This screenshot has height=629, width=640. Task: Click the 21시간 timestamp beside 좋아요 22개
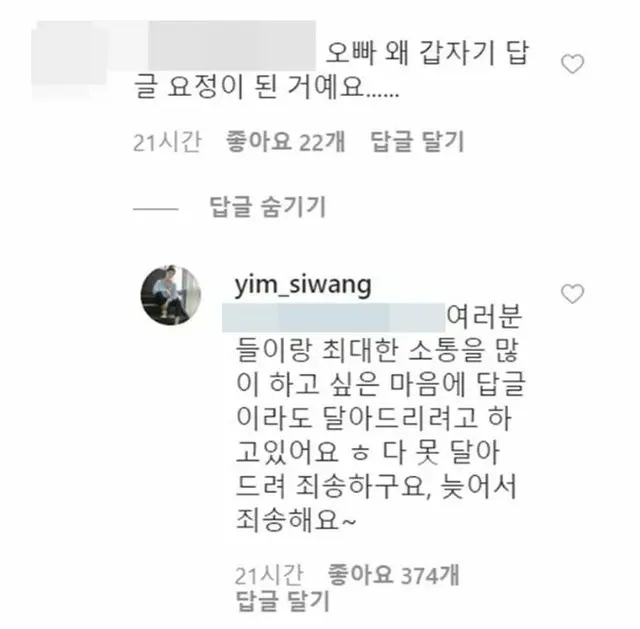[x=167, y=142]
